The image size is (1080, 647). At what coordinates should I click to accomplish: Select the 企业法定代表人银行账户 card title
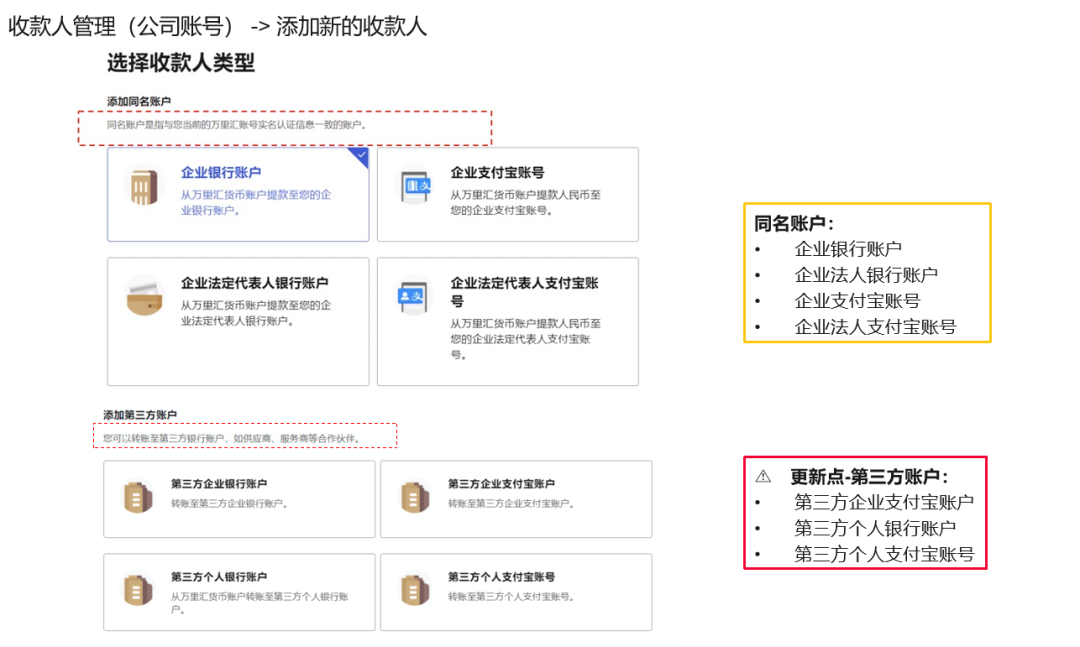(x=254, y=283)
